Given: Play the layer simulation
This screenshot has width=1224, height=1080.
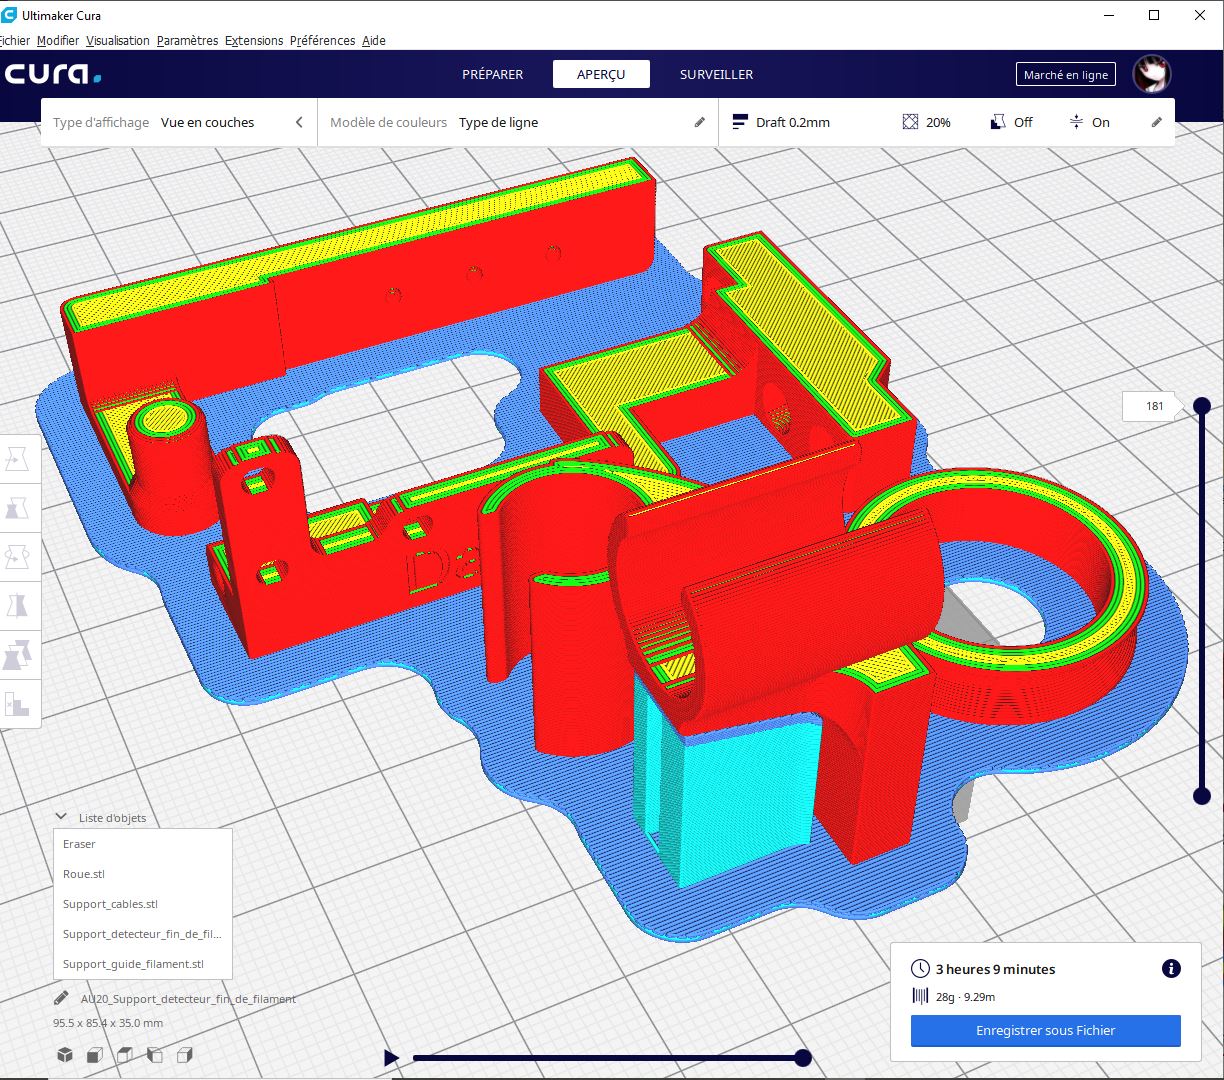Looking at the screenshot, I should click(391, 1057).
